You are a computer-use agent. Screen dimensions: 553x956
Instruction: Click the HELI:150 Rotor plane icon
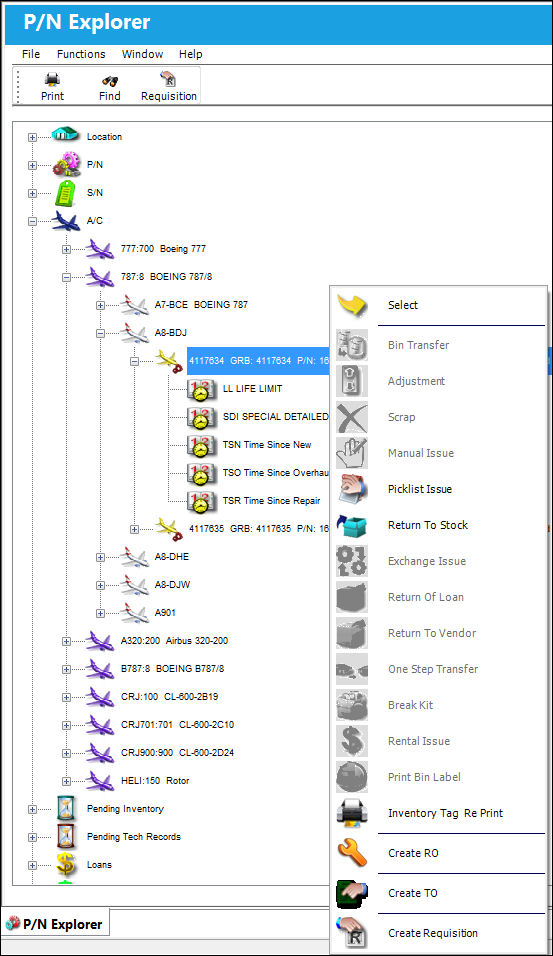100,780
